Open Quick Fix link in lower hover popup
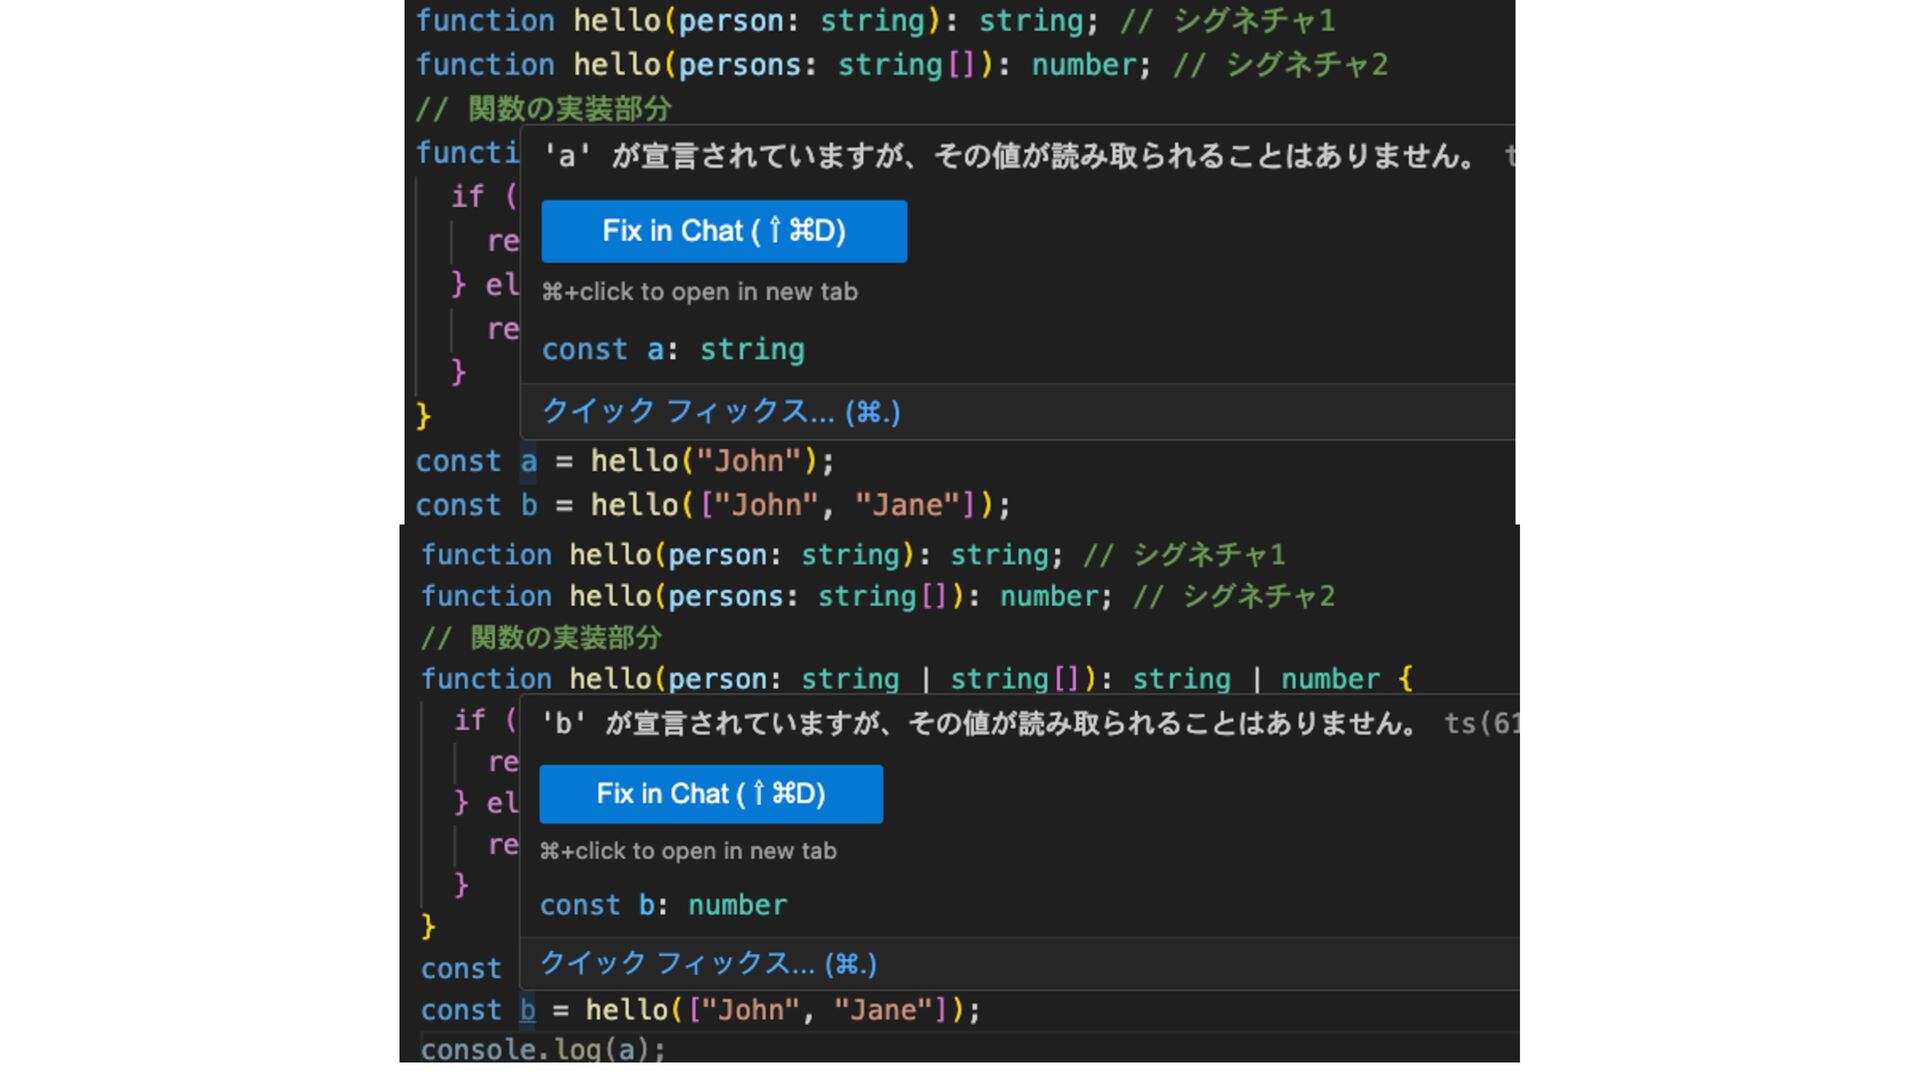The width and height of the screenshot is (1920, 1080). coord(708,964)
